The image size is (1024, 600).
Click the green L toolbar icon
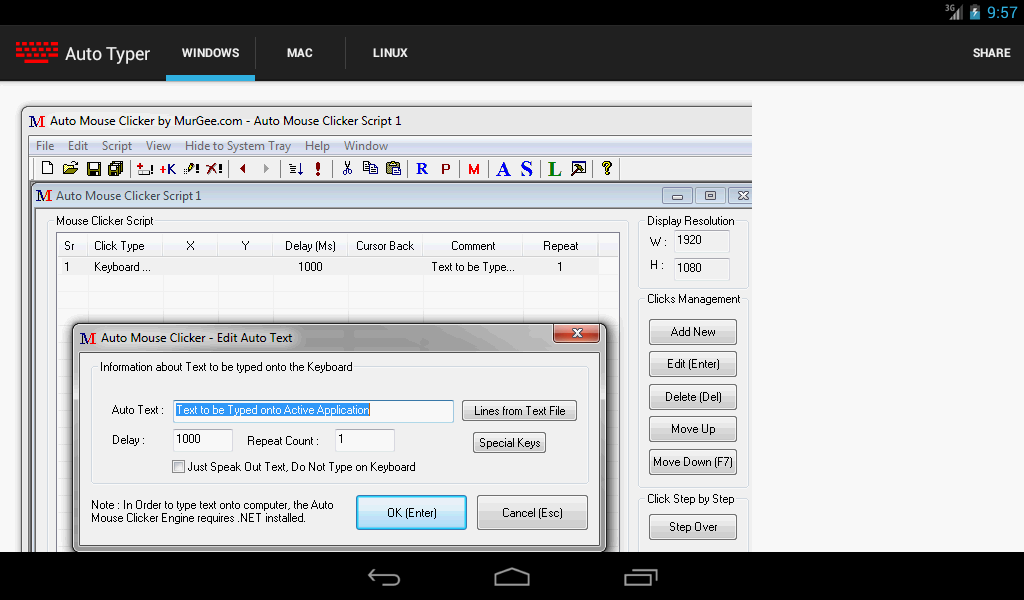point(554,169)
